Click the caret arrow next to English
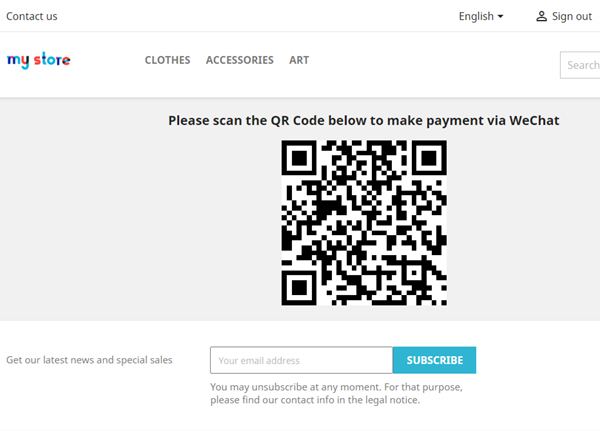This screenshot has width=600, height=431. tap(501, 16)
